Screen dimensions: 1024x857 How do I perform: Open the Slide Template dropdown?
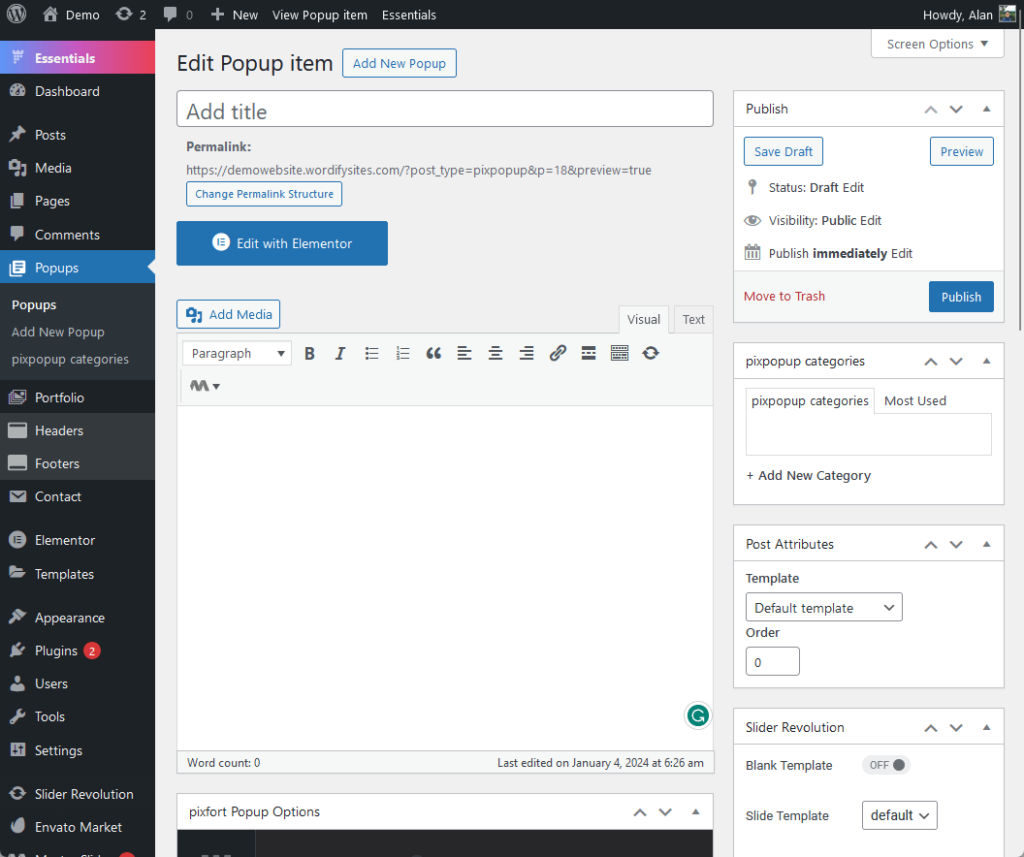[x=899, y=815]
